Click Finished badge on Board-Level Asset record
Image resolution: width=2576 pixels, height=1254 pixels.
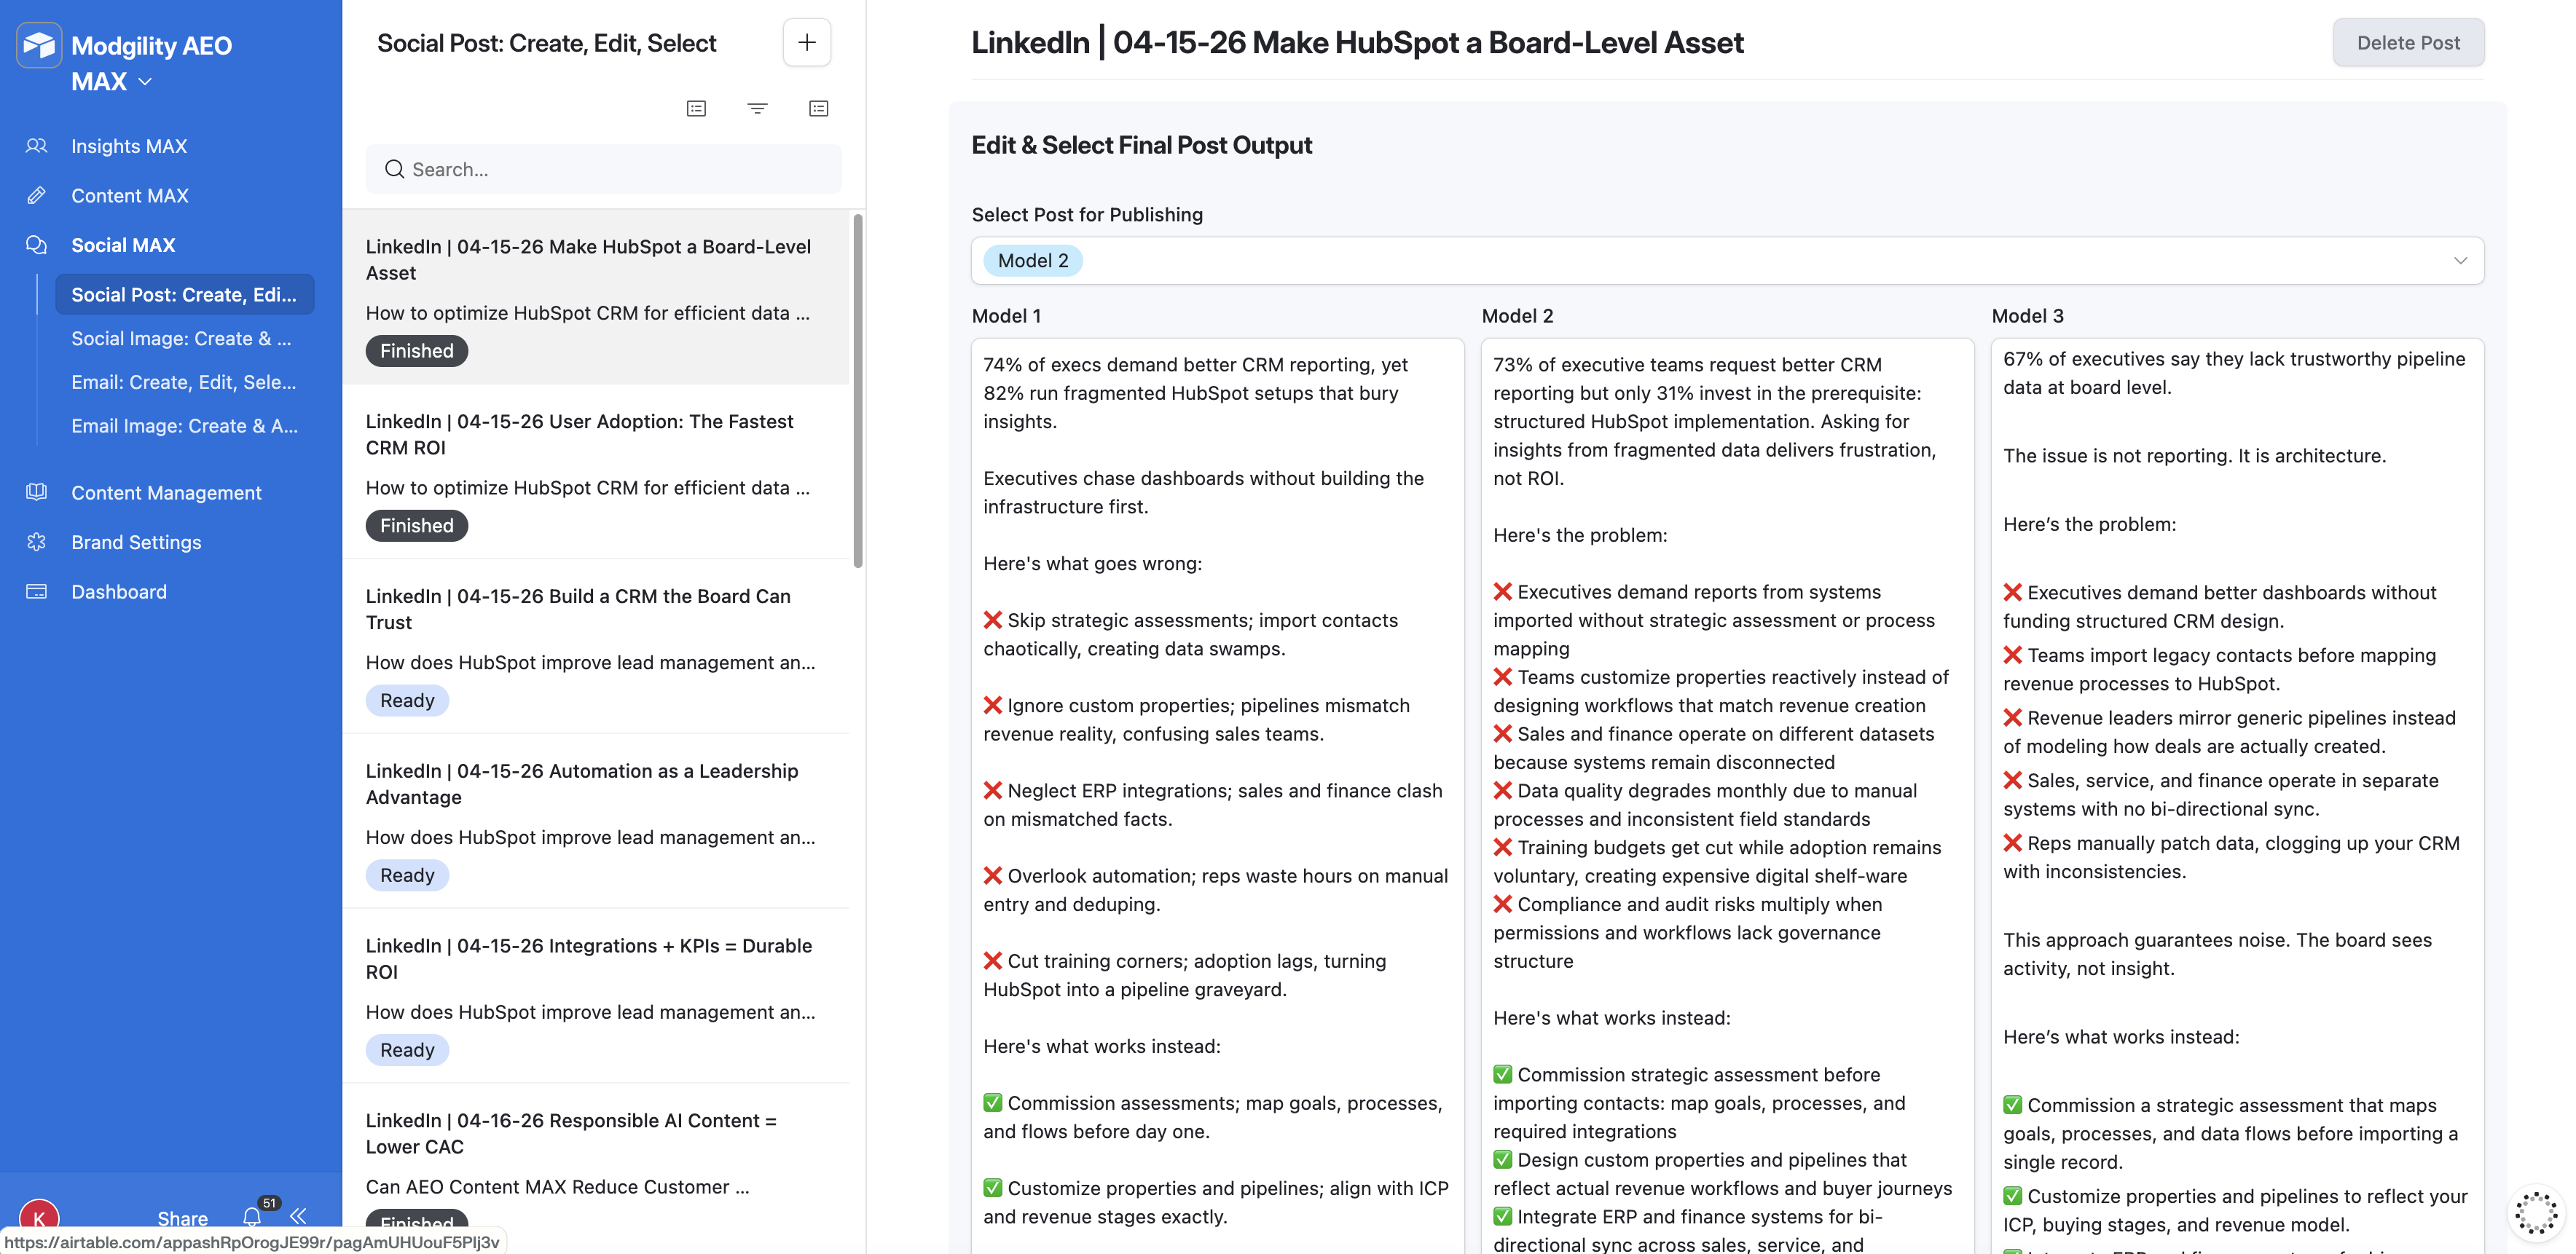[417, 351]
